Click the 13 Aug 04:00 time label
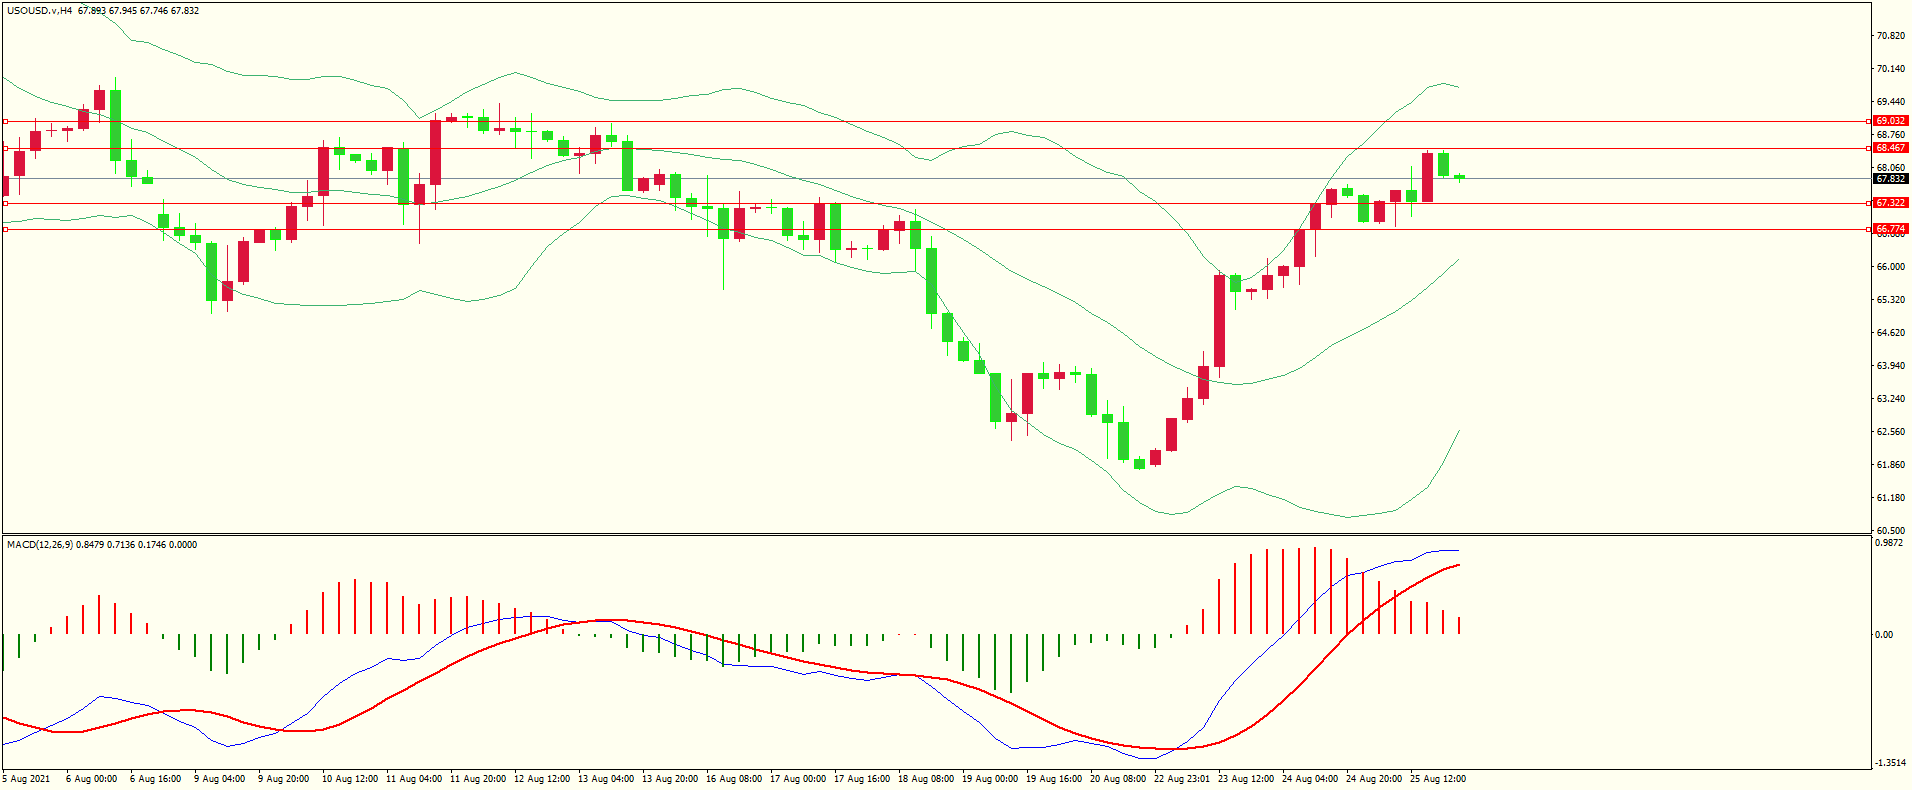 pyautogui.click(x=606, y=779)
